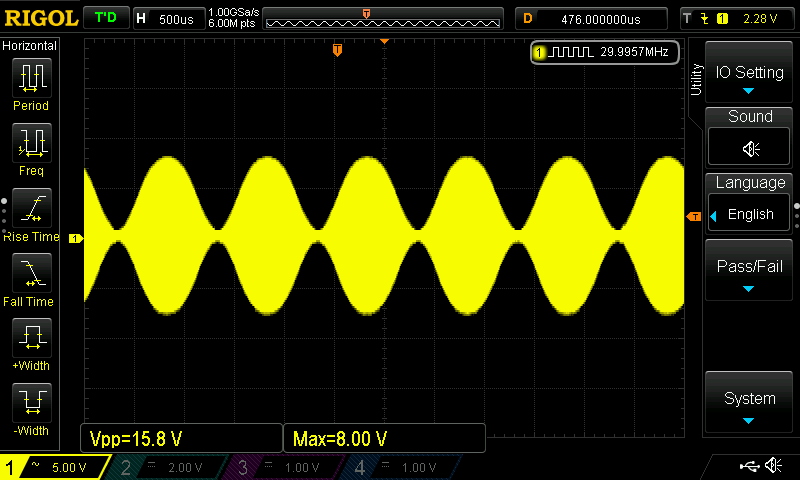The image size is (800, 480).
Task: Click the Vpp=15.8 V measurement box
Action: click(182, 438)
